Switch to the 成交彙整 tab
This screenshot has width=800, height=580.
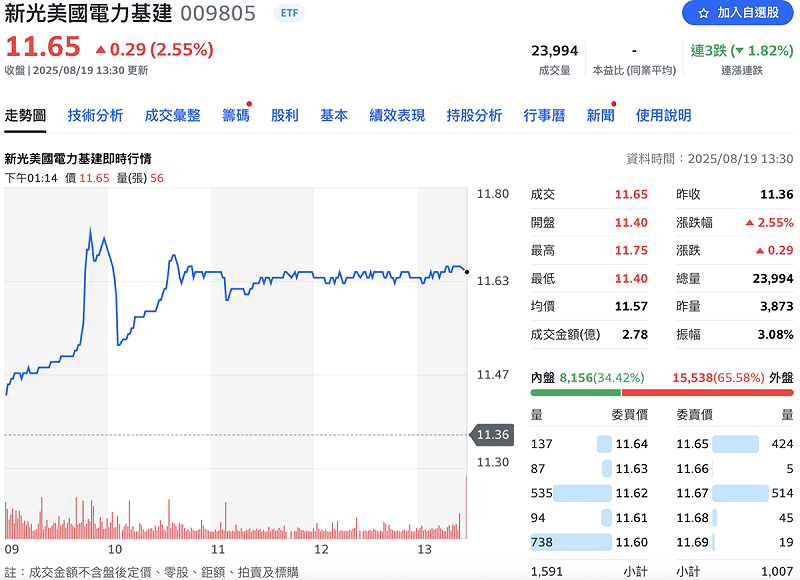coord(172,116)
